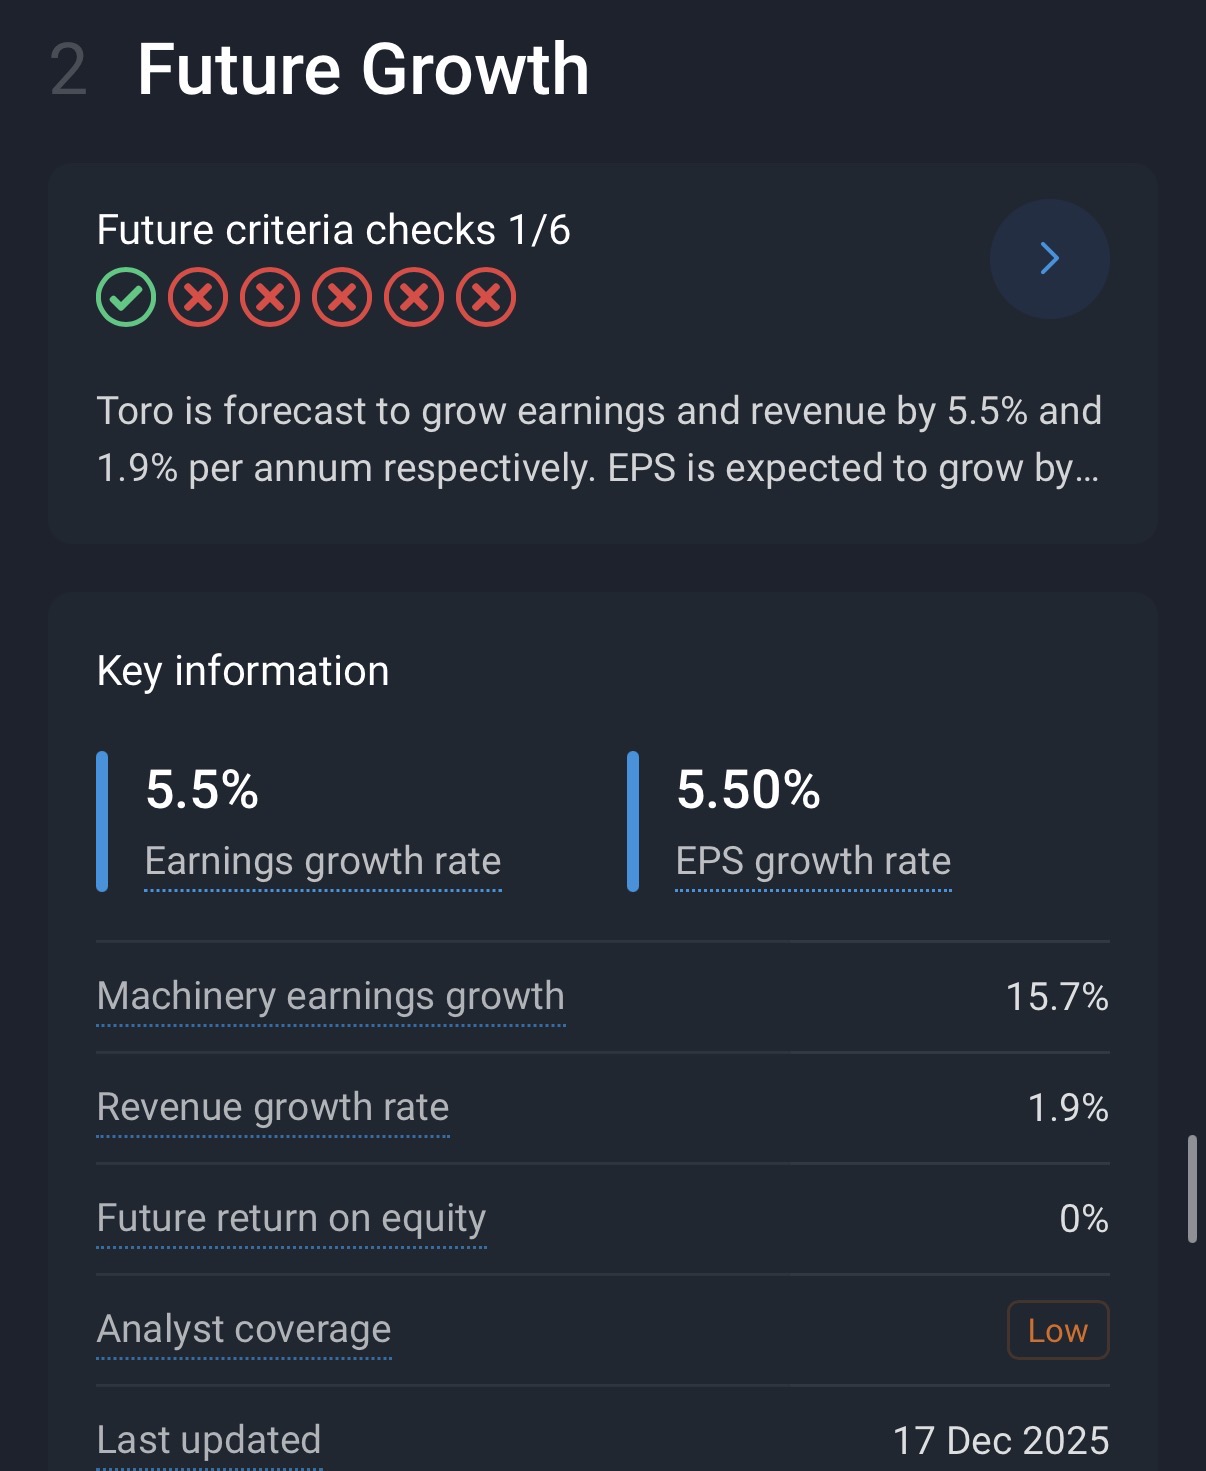The width and height of the screenshot is (1206, 1471).
Task: Click the fourth red failed check icon
Action: (414, 298)
